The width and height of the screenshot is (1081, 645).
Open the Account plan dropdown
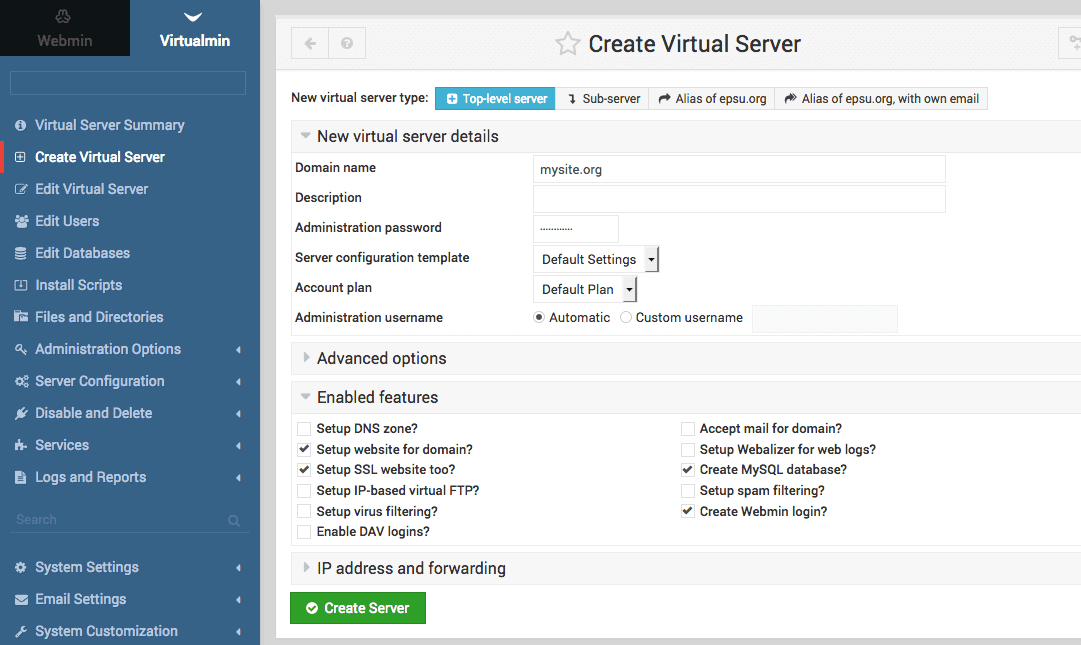click(x=585, y=289)
